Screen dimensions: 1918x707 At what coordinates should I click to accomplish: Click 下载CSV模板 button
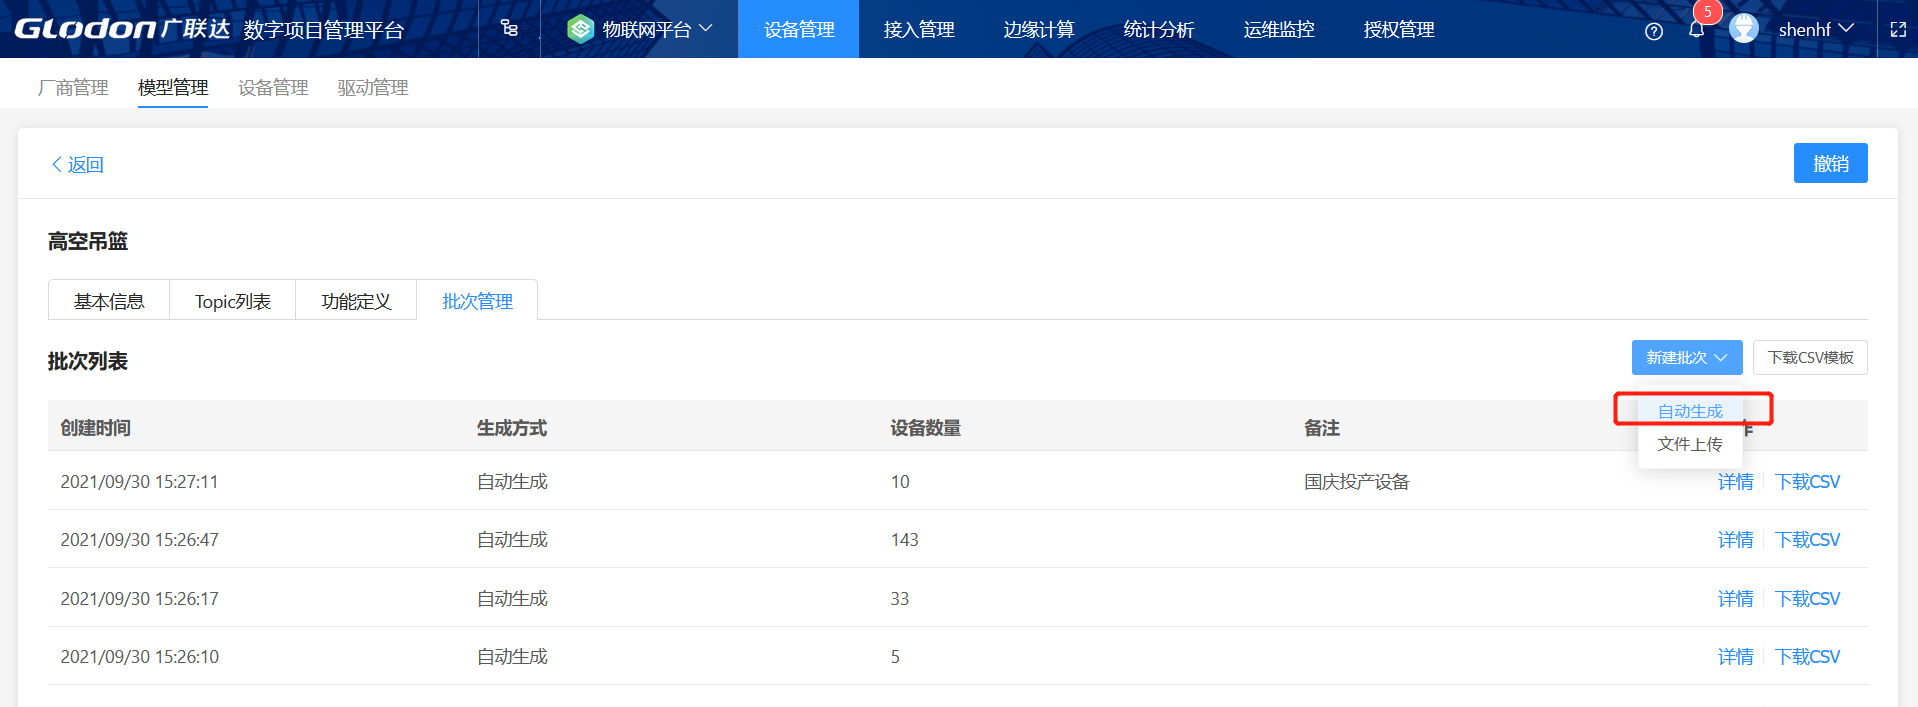point(1809,357)
